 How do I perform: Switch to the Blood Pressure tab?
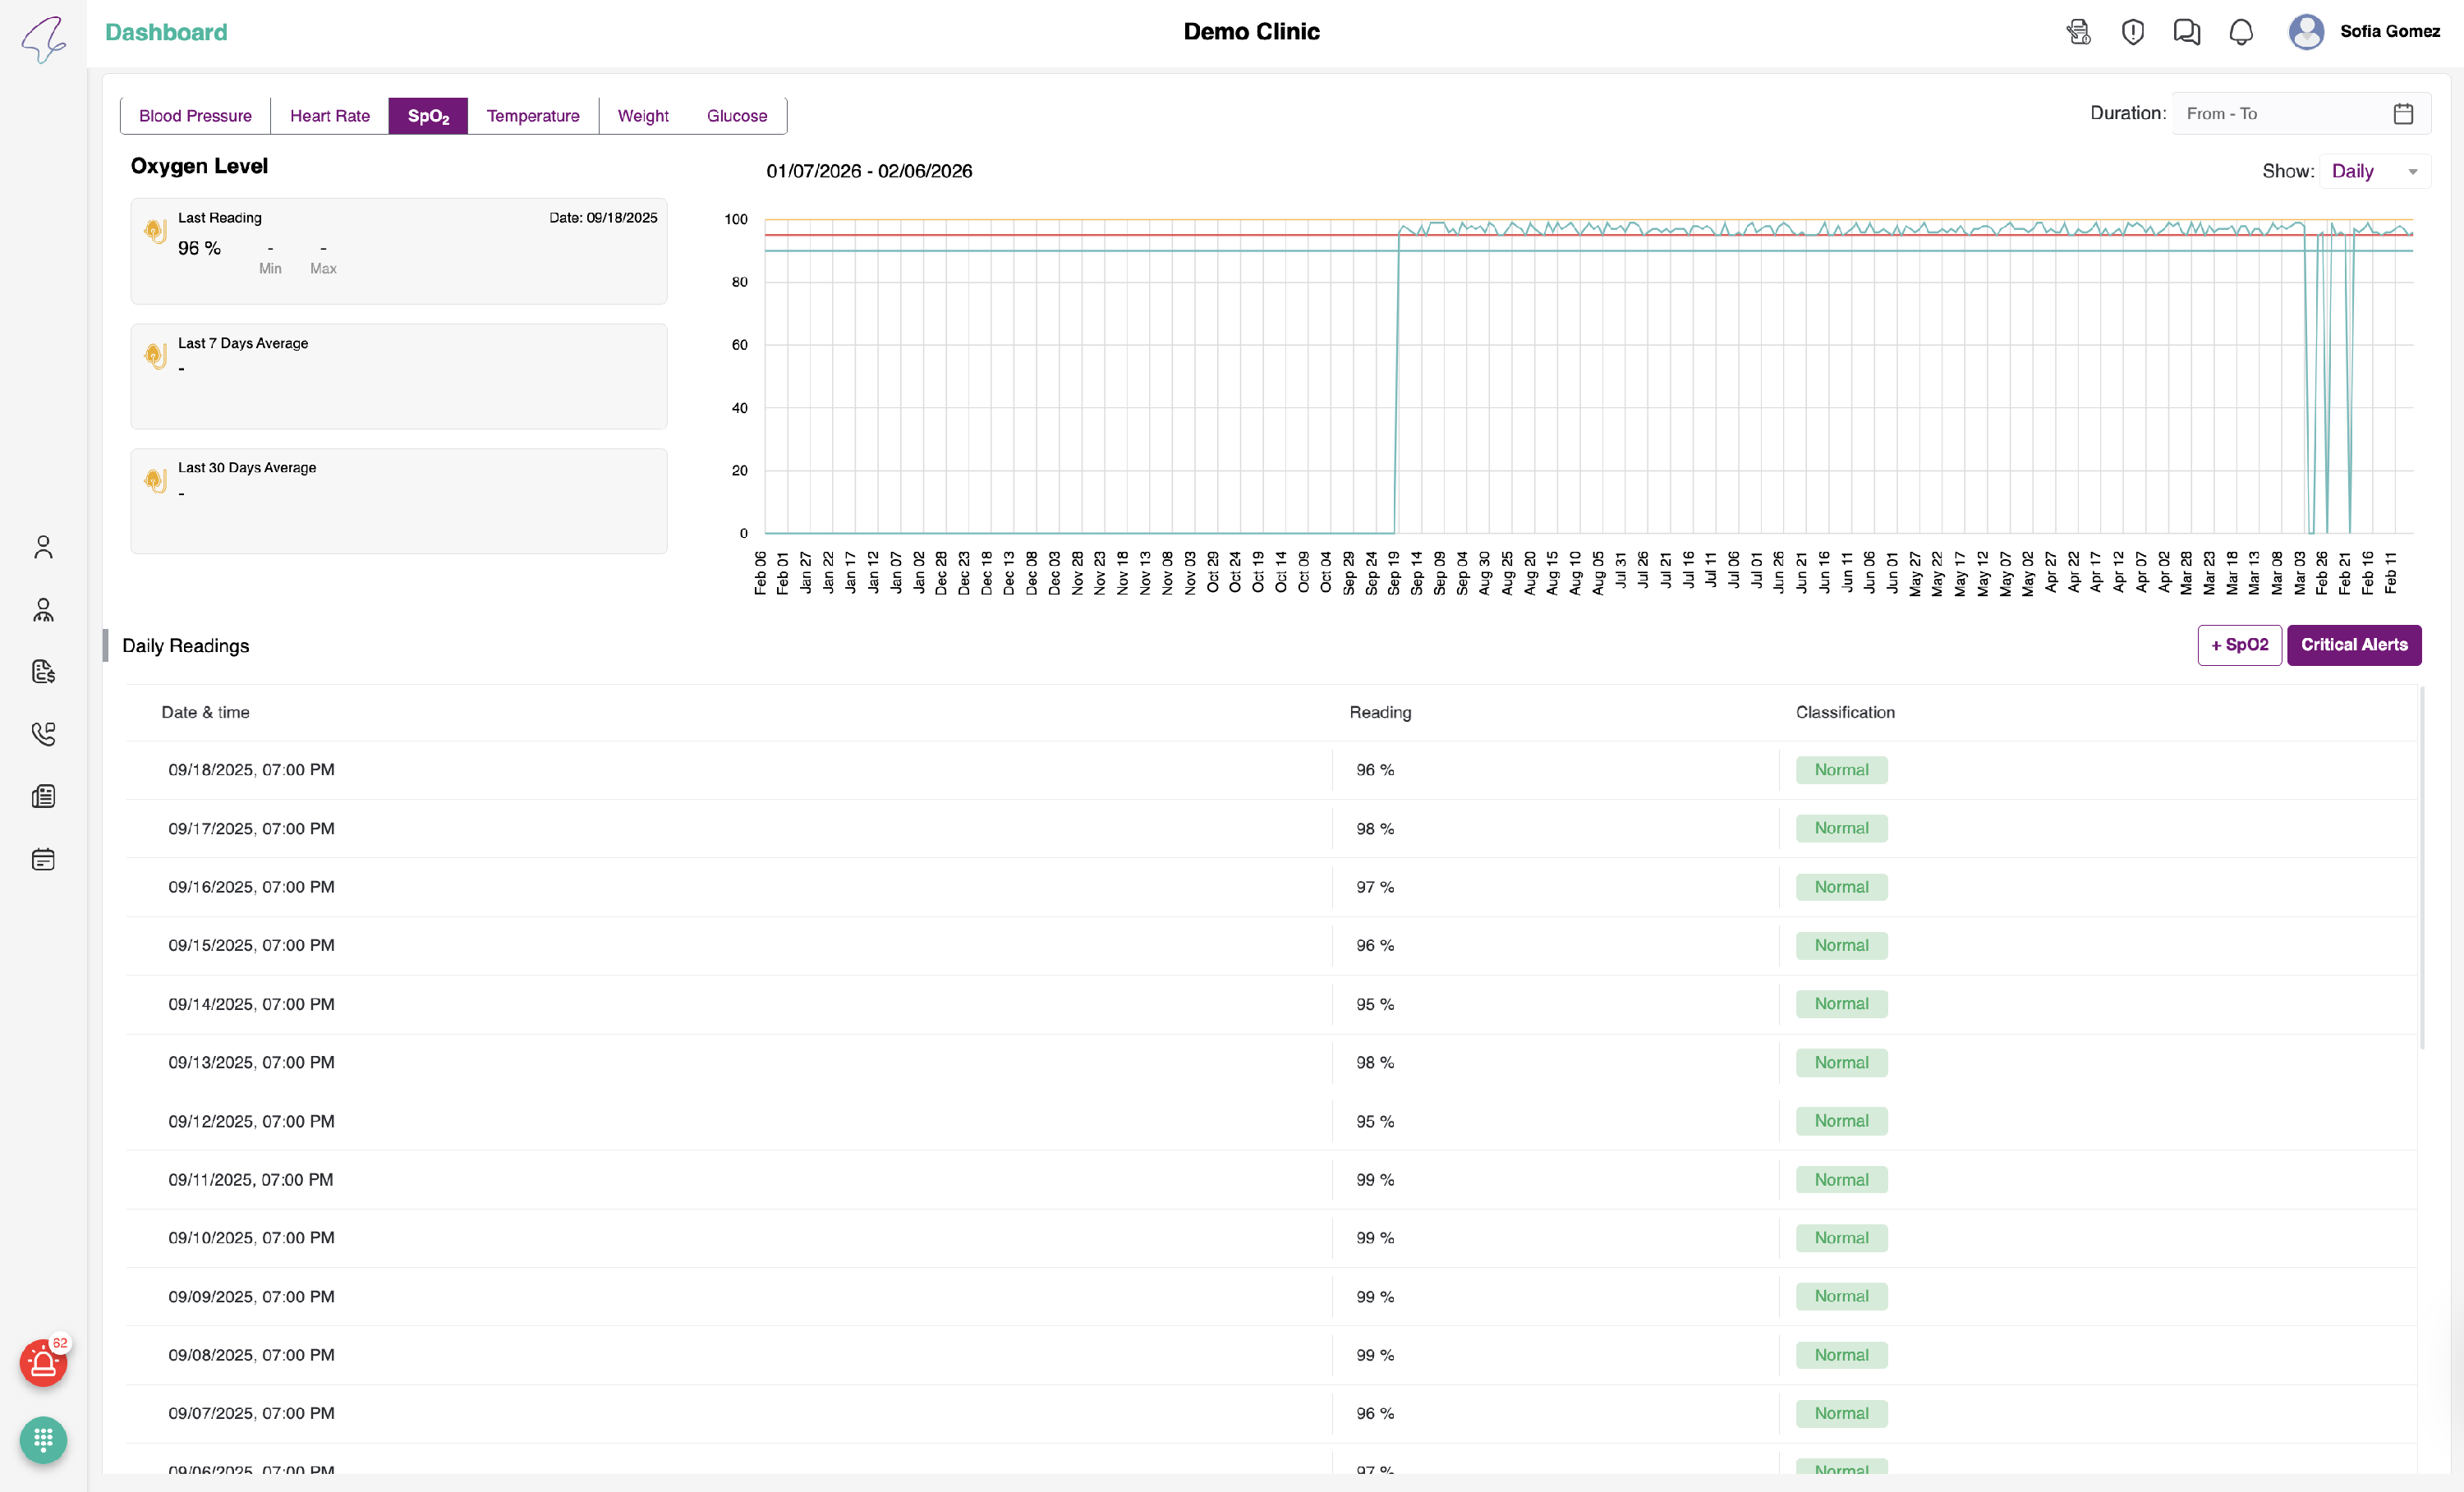click(195, 116)
